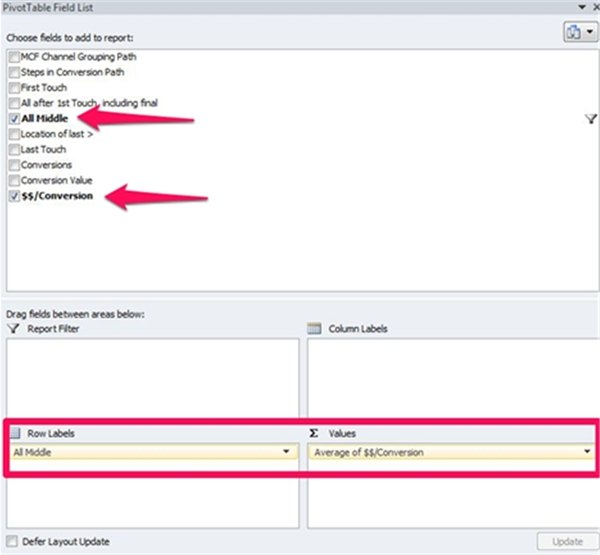Click the Row Labels area icon
This screenshot has height=555, width=600.
[x=14, y=434]
